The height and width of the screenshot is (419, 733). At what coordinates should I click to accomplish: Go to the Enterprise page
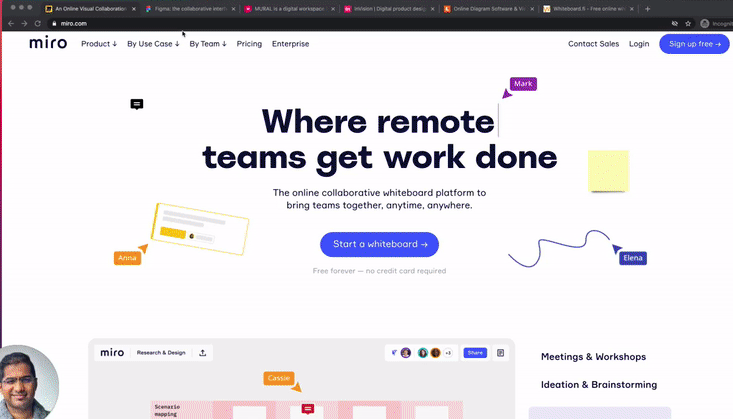click(x=290, y=43)
